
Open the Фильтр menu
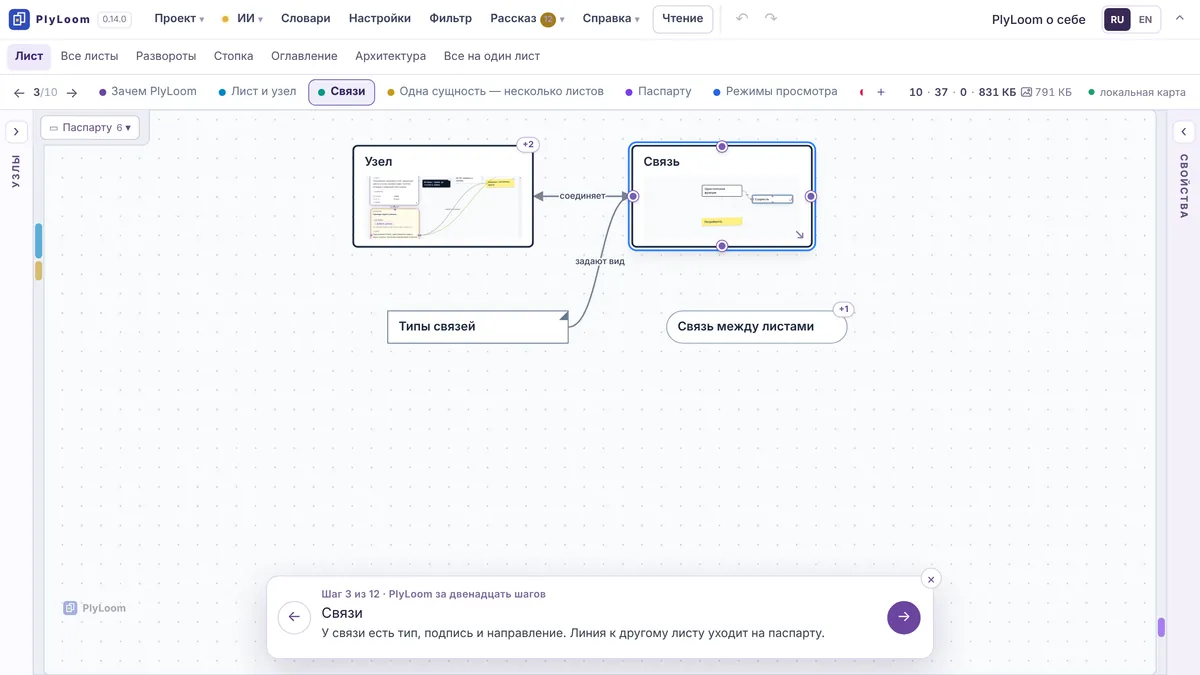point(451,19)
